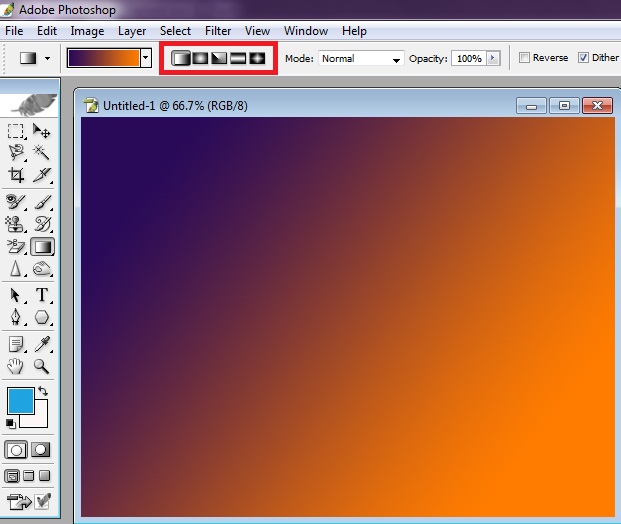Image resolution: width=621 pixels, height=524 pixels.
Task: Switch to Quick Mask mode
Action: (40, 450)
